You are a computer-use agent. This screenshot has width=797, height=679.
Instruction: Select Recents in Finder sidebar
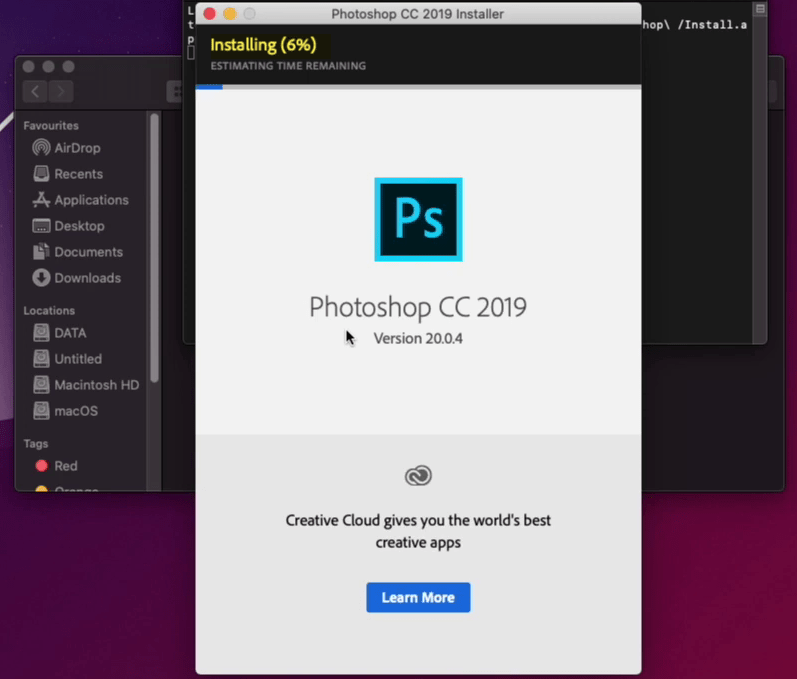coord(78,174)
